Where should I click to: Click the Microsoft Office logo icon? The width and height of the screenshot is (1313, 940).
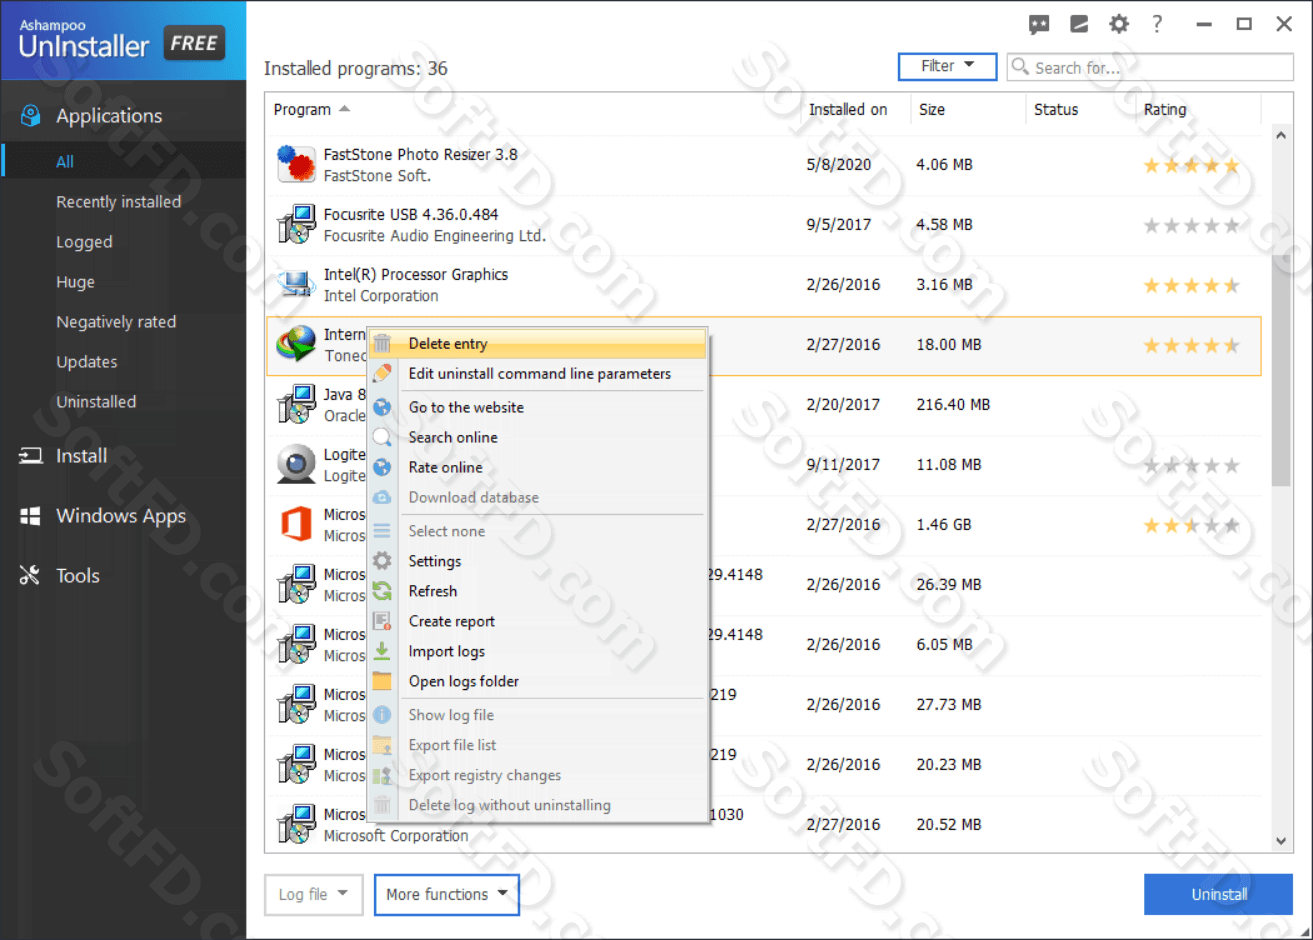[x=296, y=524]
